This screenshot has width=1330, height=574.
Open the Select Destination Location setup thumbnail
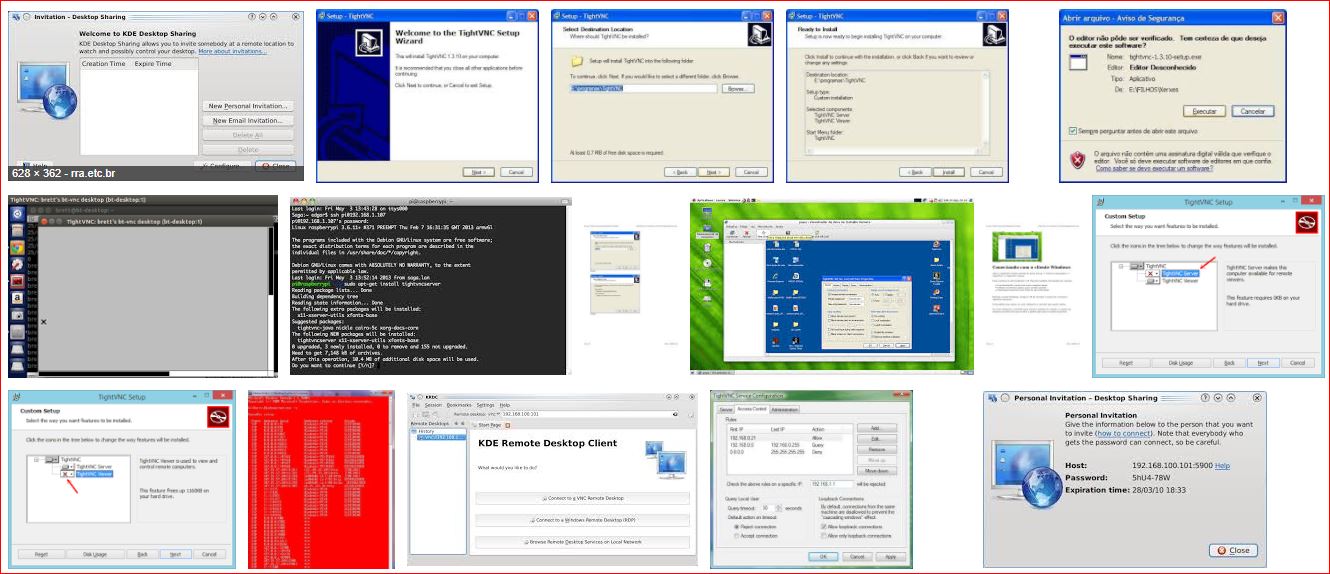coord(663,96)
